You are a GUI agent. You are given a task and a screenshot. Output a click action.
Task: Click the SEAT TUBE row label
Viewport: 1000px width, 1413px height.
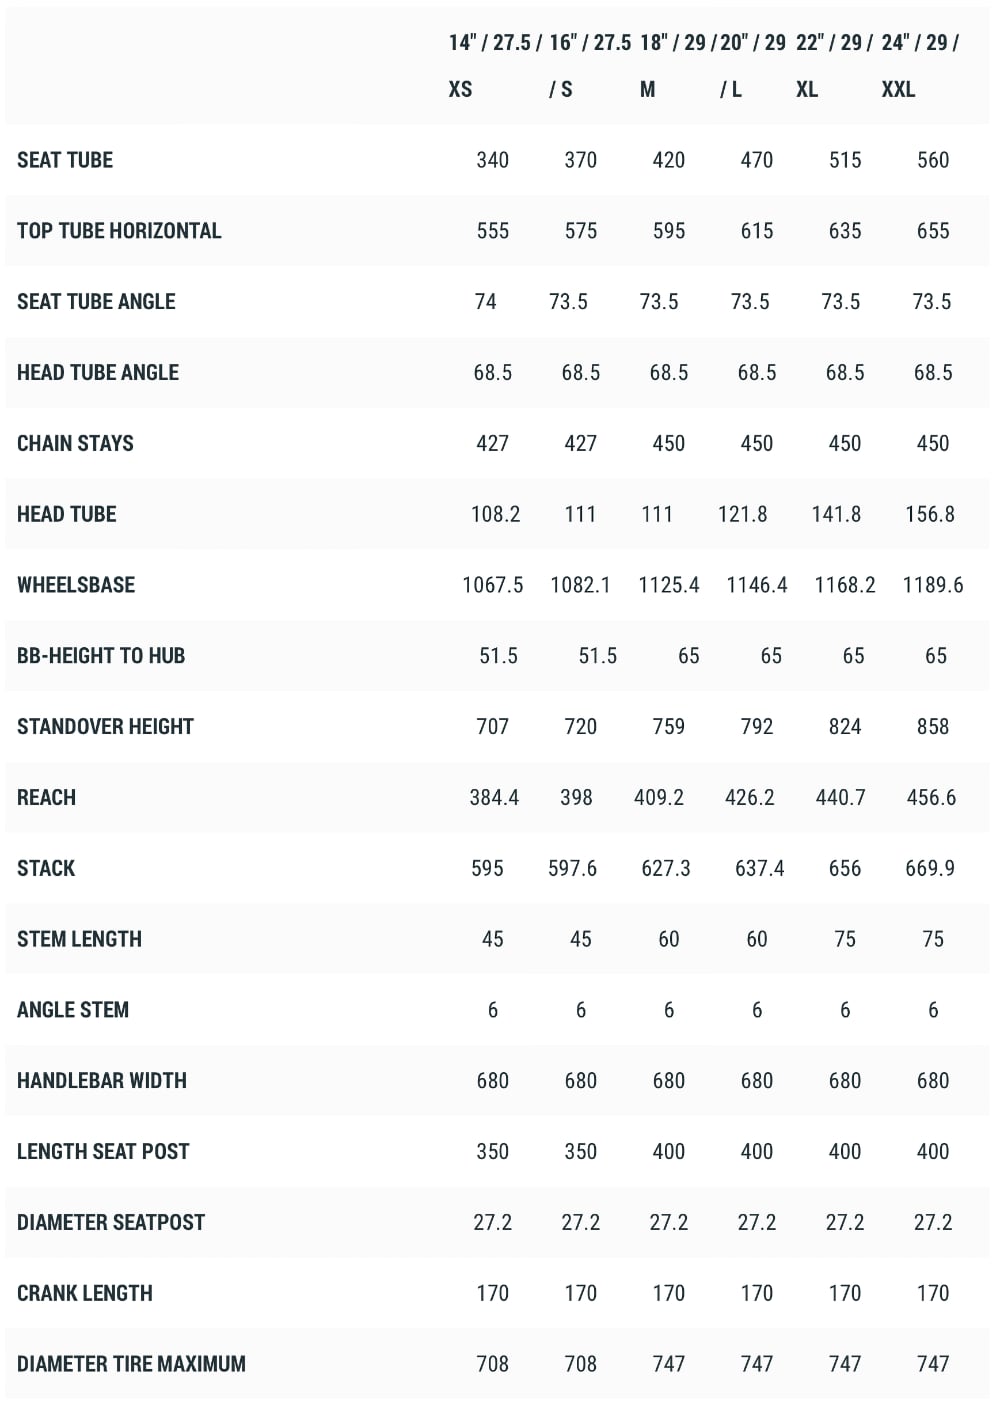(x=65, y=160)
